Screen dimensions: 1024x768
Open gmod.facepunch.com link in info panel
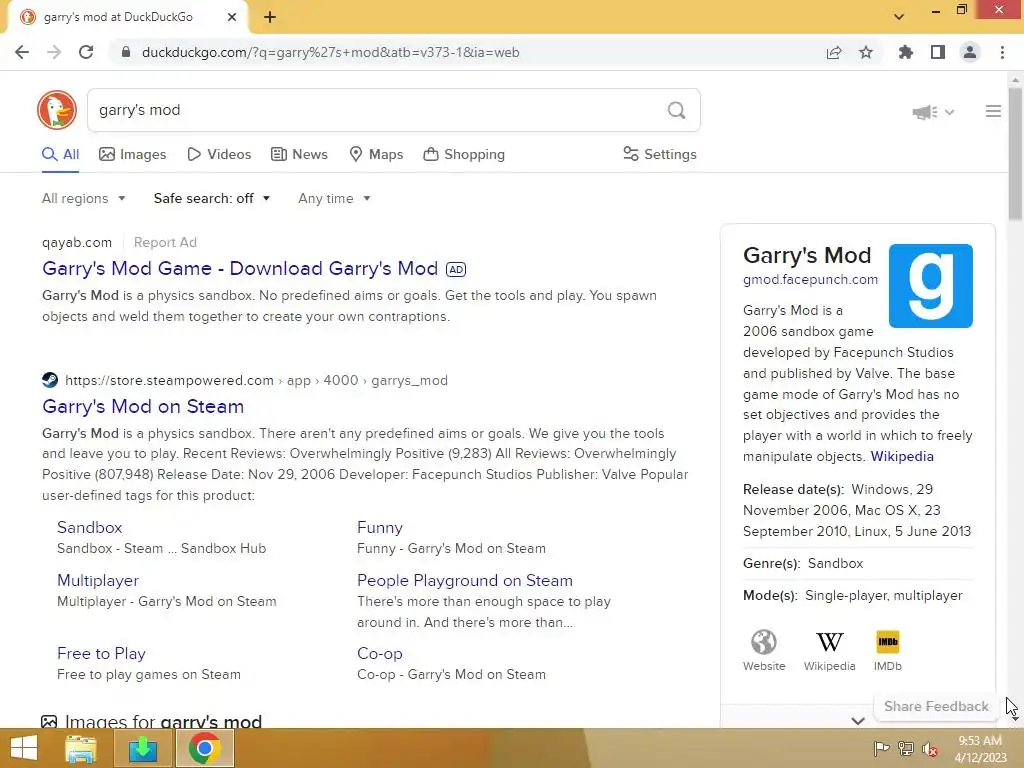click(810, 280)
